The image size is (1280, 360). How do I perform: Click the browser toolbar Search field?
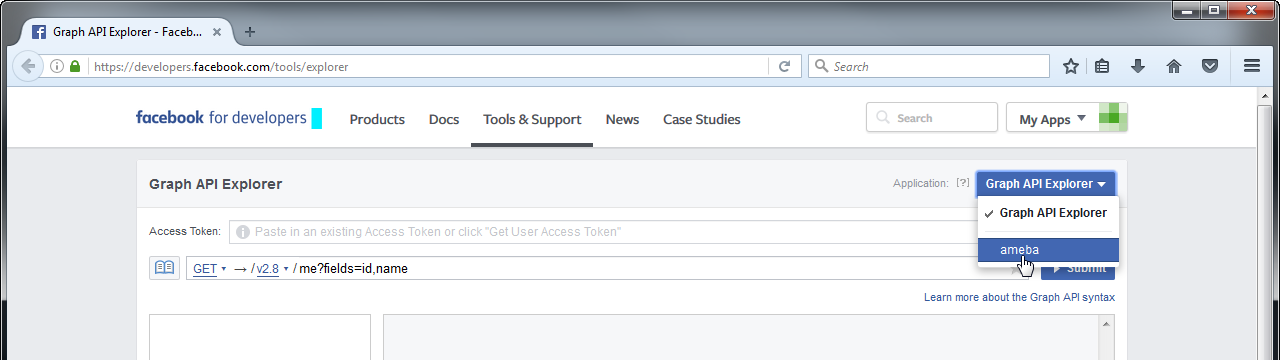[928, 67]
